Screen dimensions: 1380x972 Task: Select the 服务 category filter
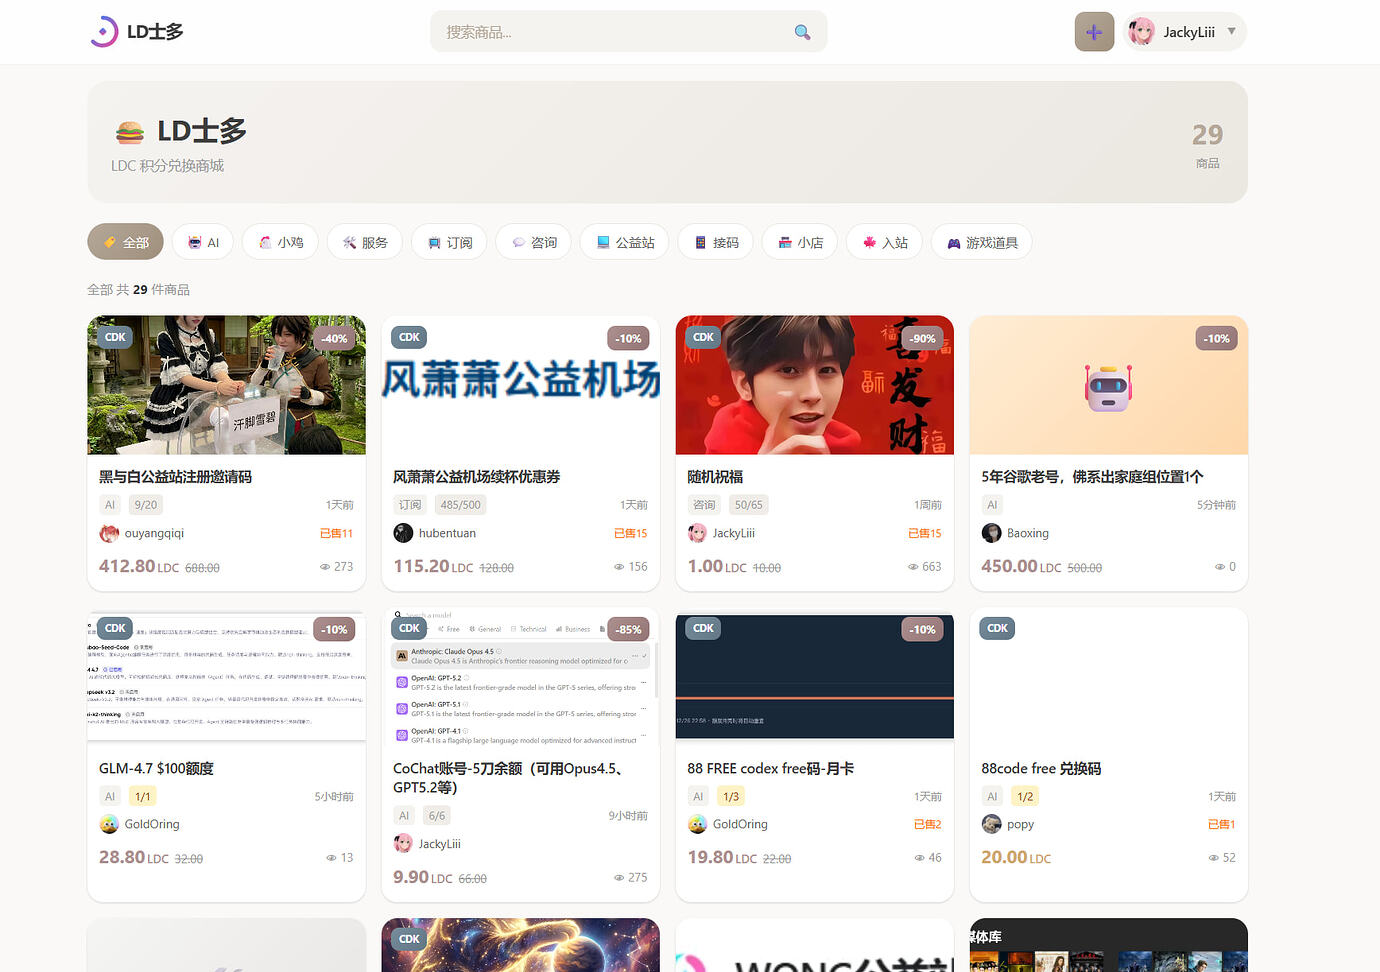(x=365, y=242)
